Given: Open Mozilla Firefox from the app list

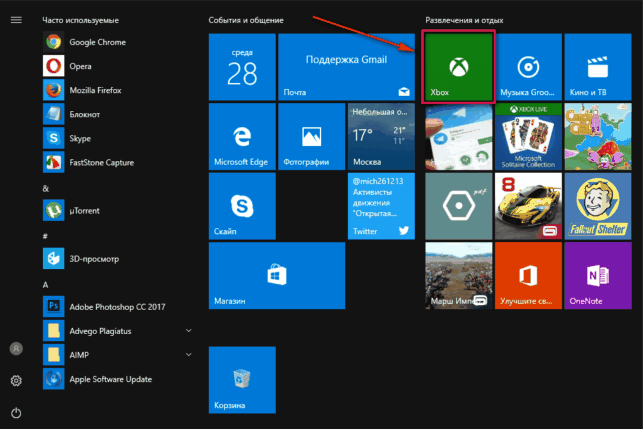Looking at the screenshot, I should pos(117,90).
